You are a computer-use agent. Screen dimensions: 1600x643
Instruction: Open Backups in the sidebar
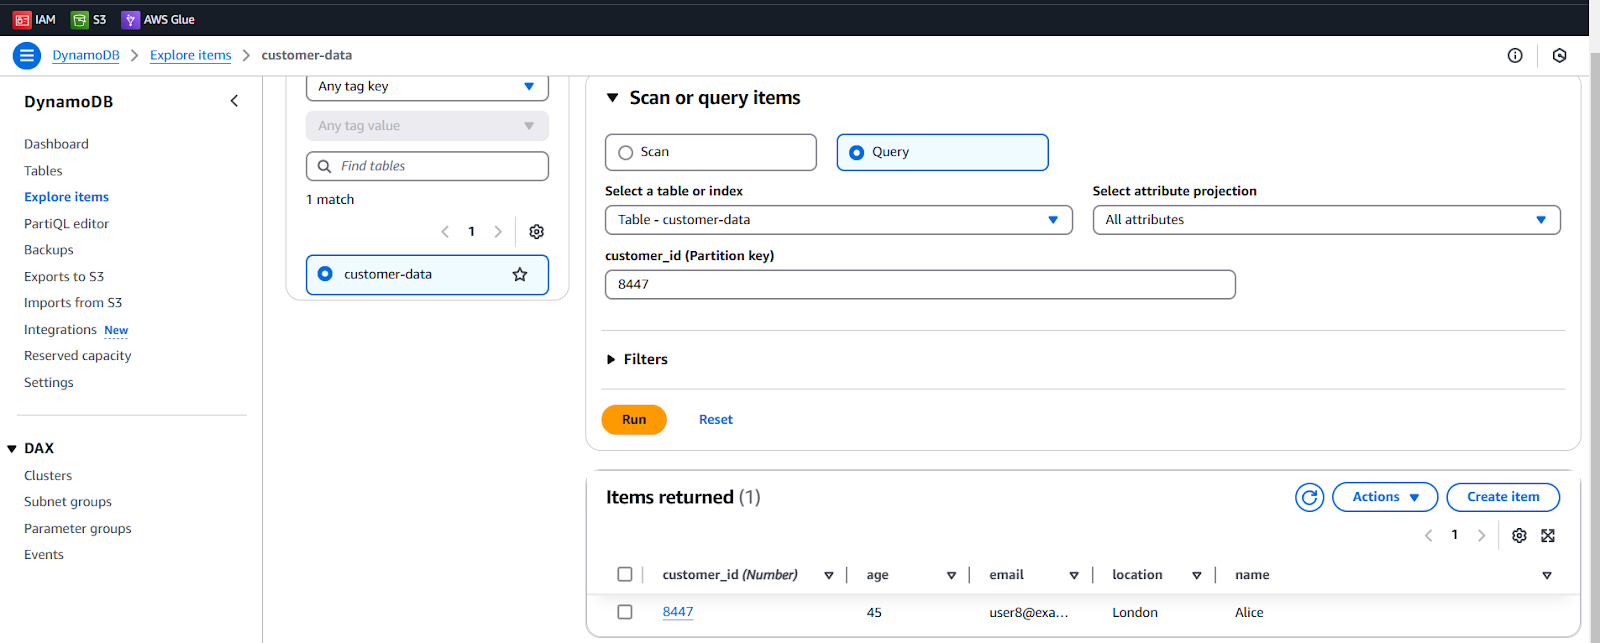click(49, 250)
